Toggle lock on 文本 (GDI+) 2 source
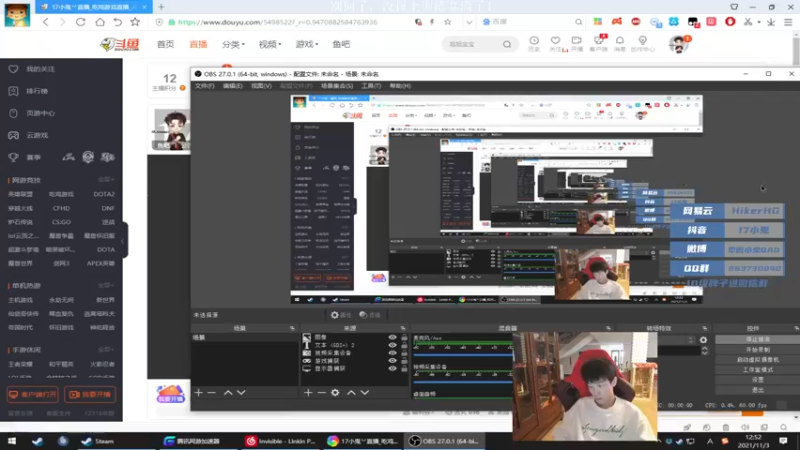 [404, 345]
